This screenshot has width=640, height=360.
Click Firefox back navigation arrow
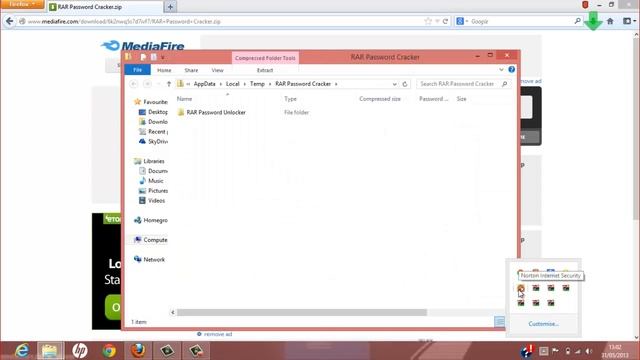(9, 21)
